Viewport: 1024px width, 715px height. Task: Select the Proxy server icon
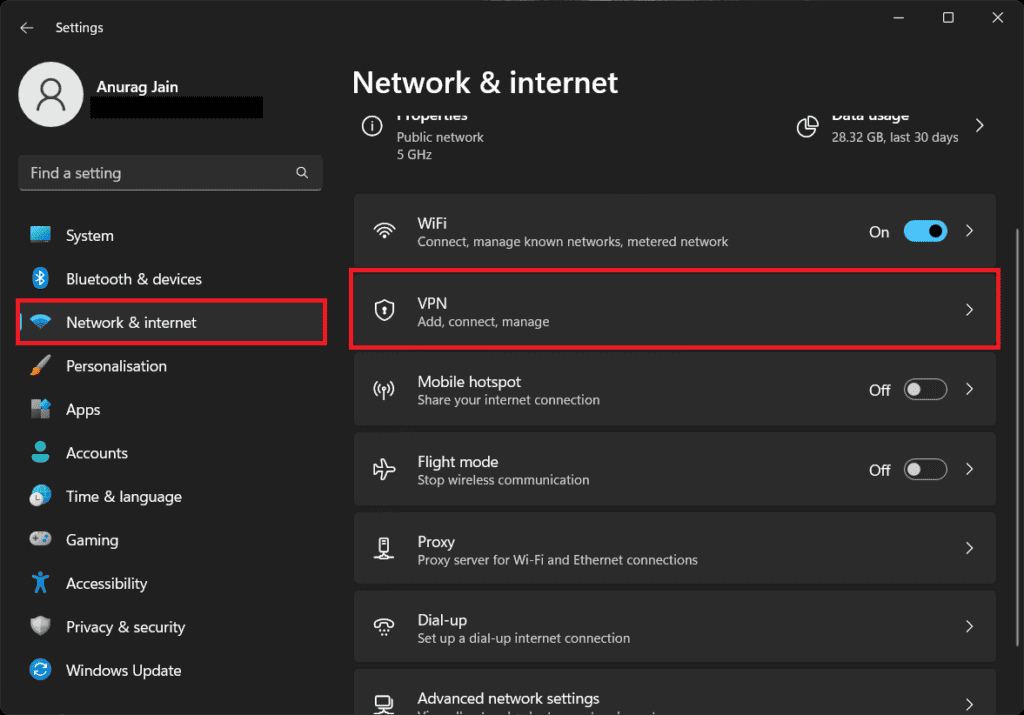(384, 547)
